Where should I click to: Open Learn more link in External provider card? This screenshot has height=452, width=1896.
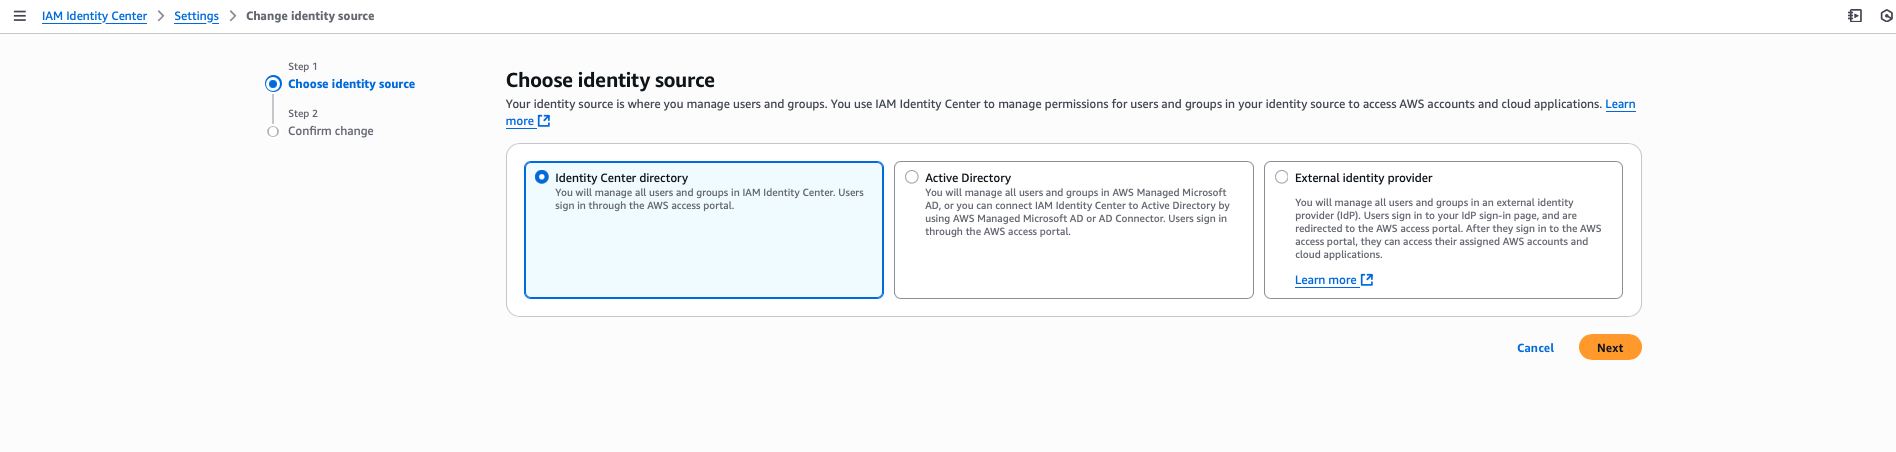pyautogui.click(x=1325, y=280)
